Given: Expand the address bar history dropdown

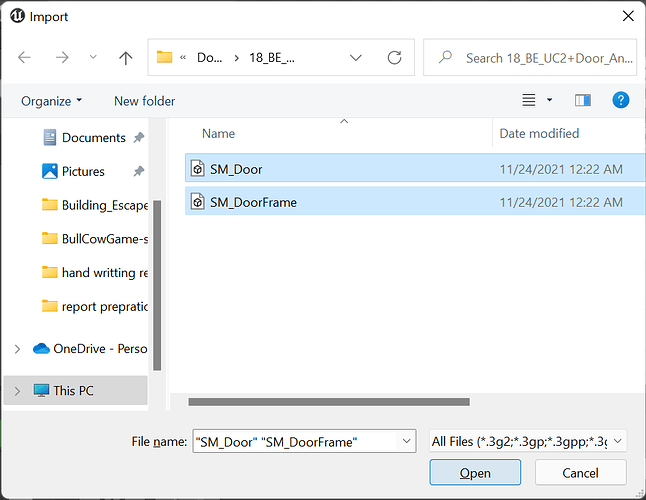Looking at the screenshot, I should (x=356, y=58).
